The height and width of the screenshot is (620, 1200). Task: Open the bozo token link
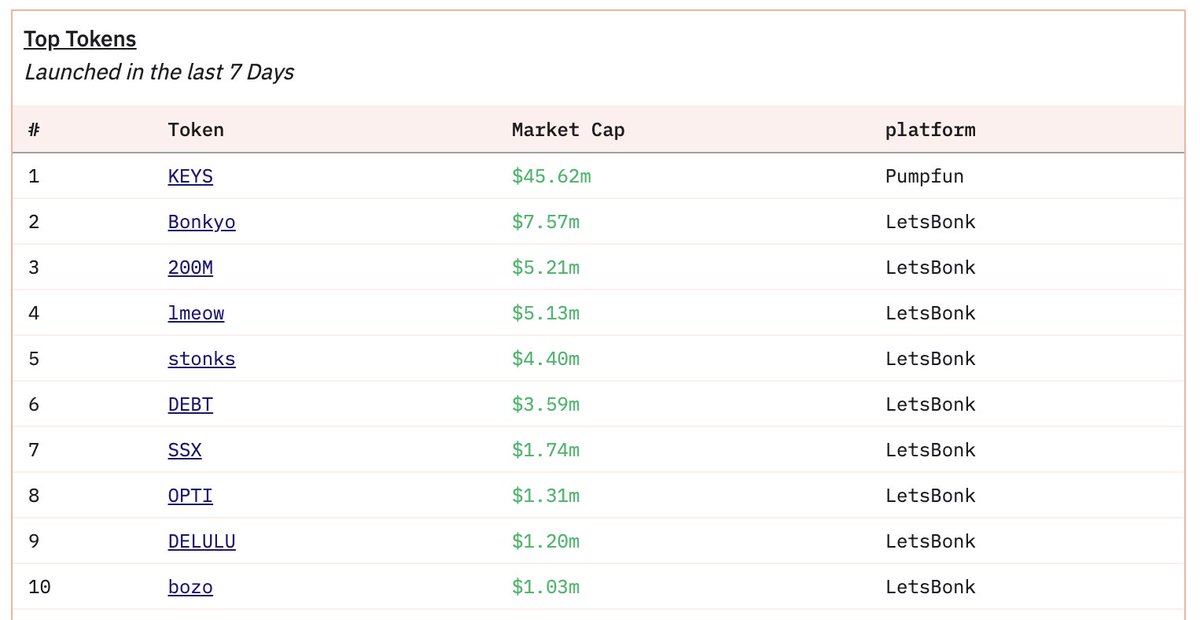pyautogui.click(x=190, y=587)
